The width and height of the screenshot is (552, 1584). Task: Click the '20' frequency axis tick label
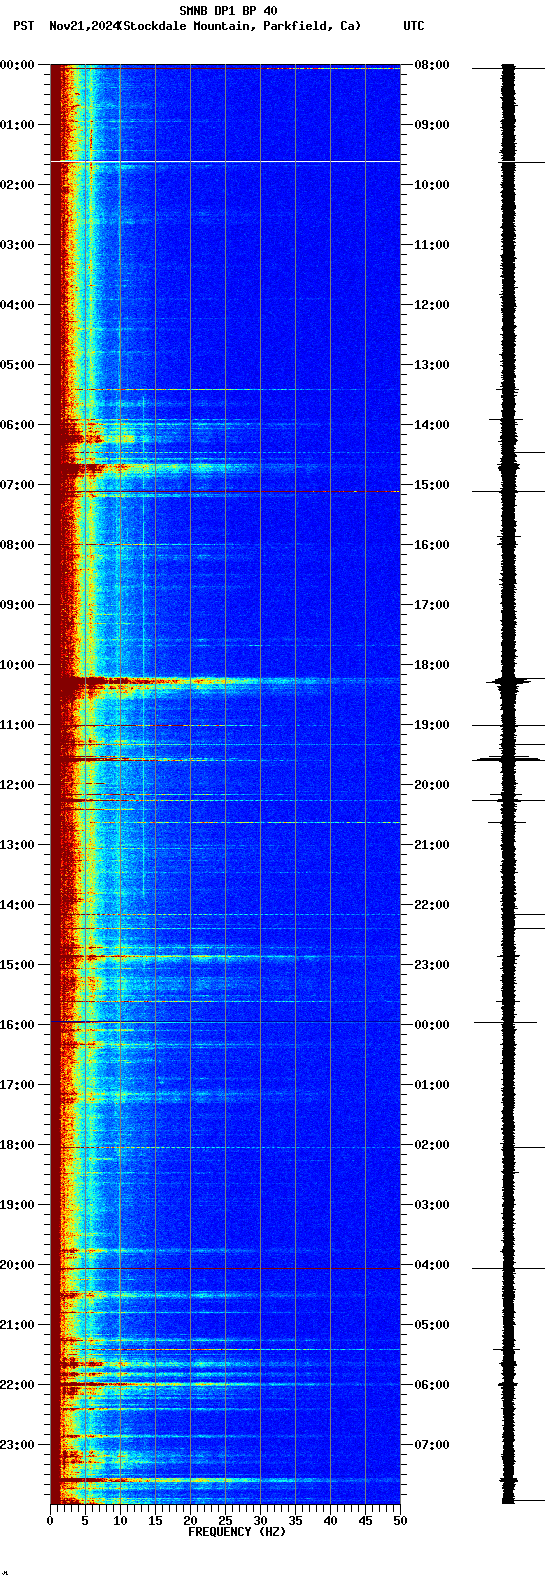tap(190, 1521)
